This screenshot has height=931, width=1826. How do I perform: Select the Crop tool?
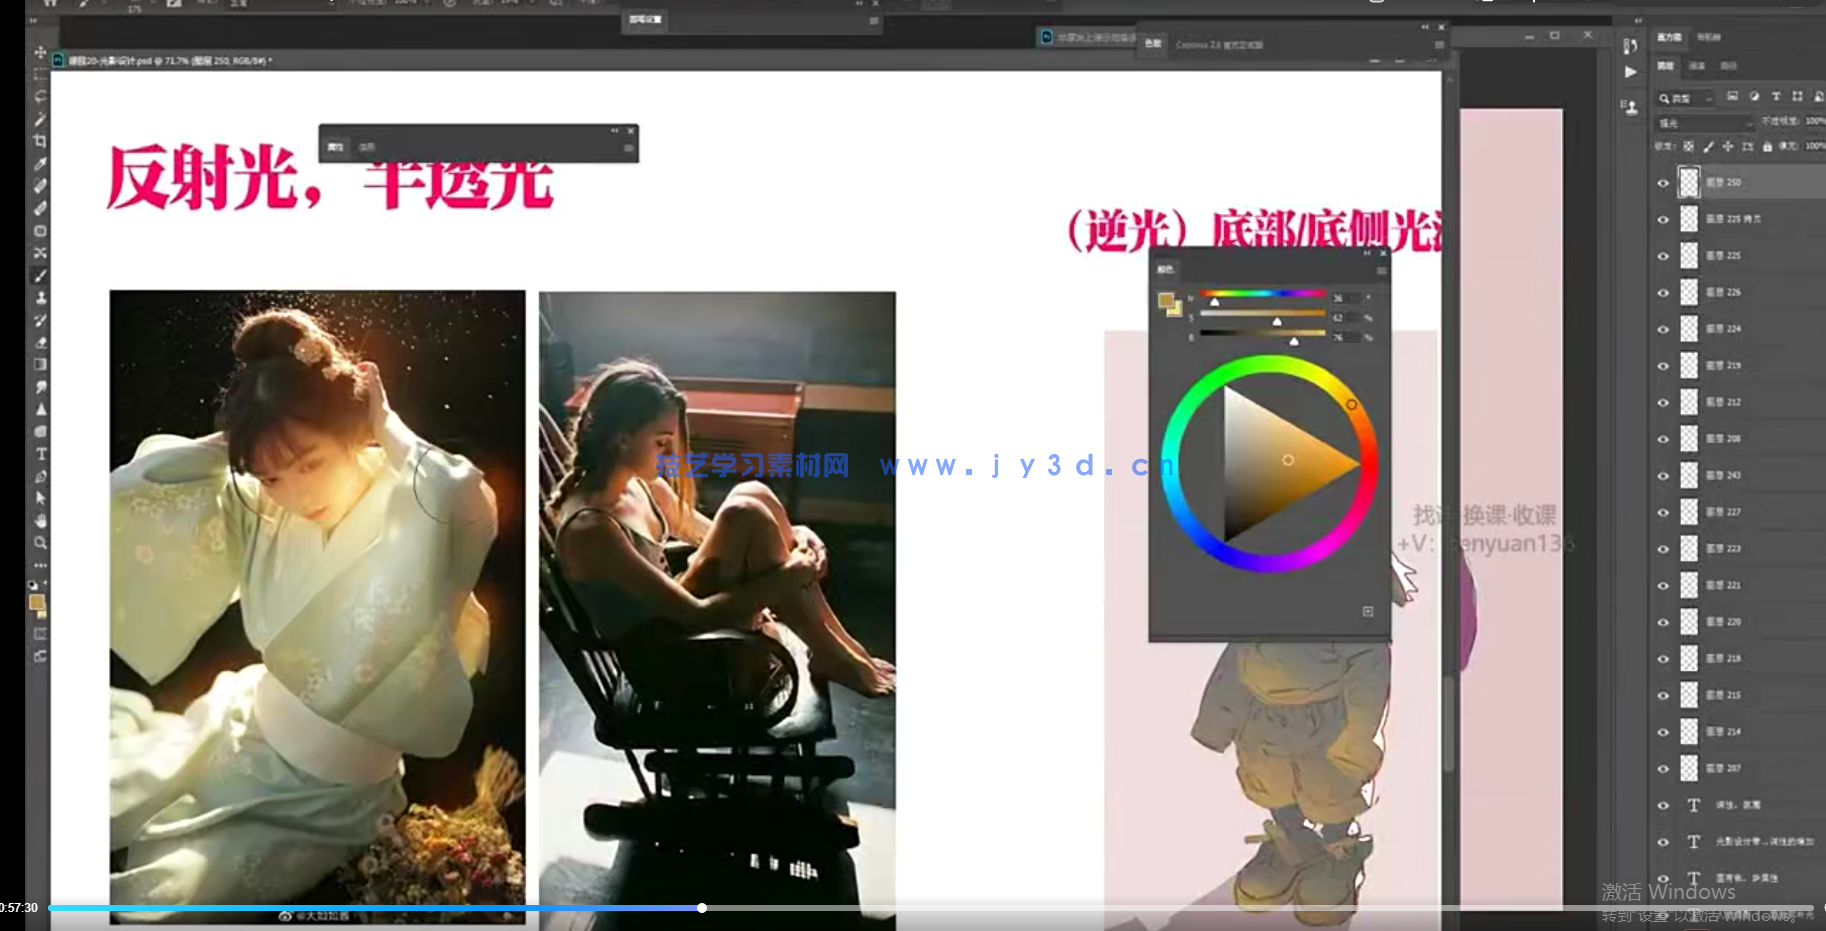click(x=40, y=141)
